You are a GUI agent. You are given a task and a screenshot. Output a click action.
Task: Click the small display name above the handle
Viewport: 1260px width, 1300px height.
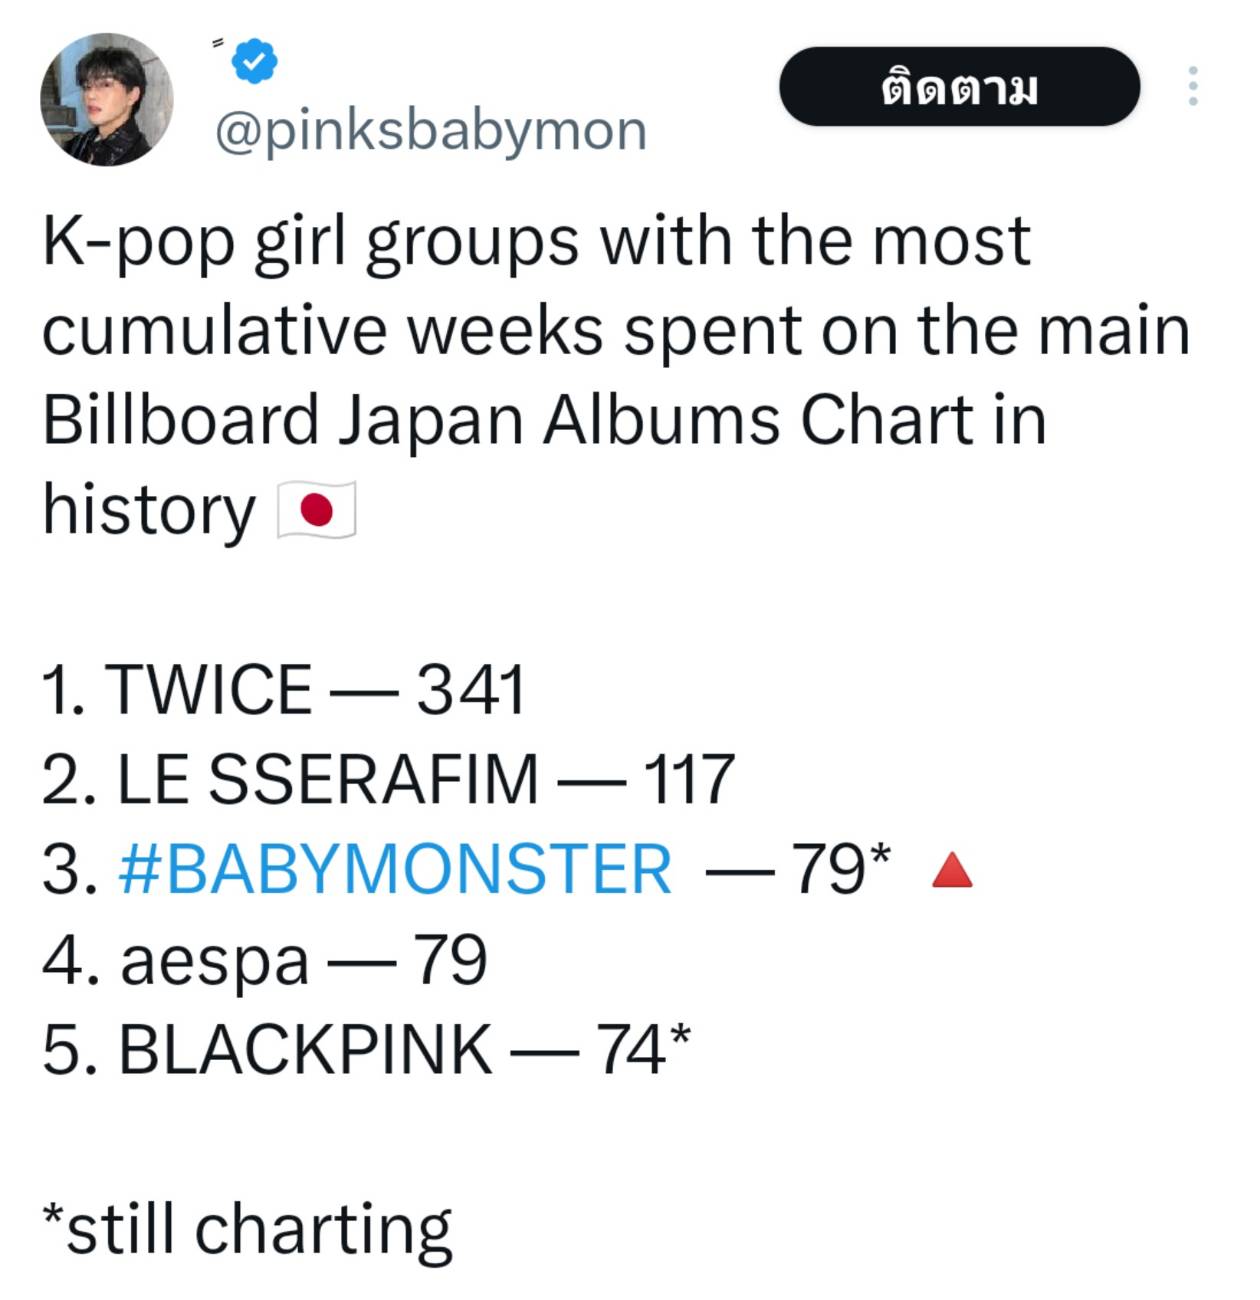(x=217, y=43)
